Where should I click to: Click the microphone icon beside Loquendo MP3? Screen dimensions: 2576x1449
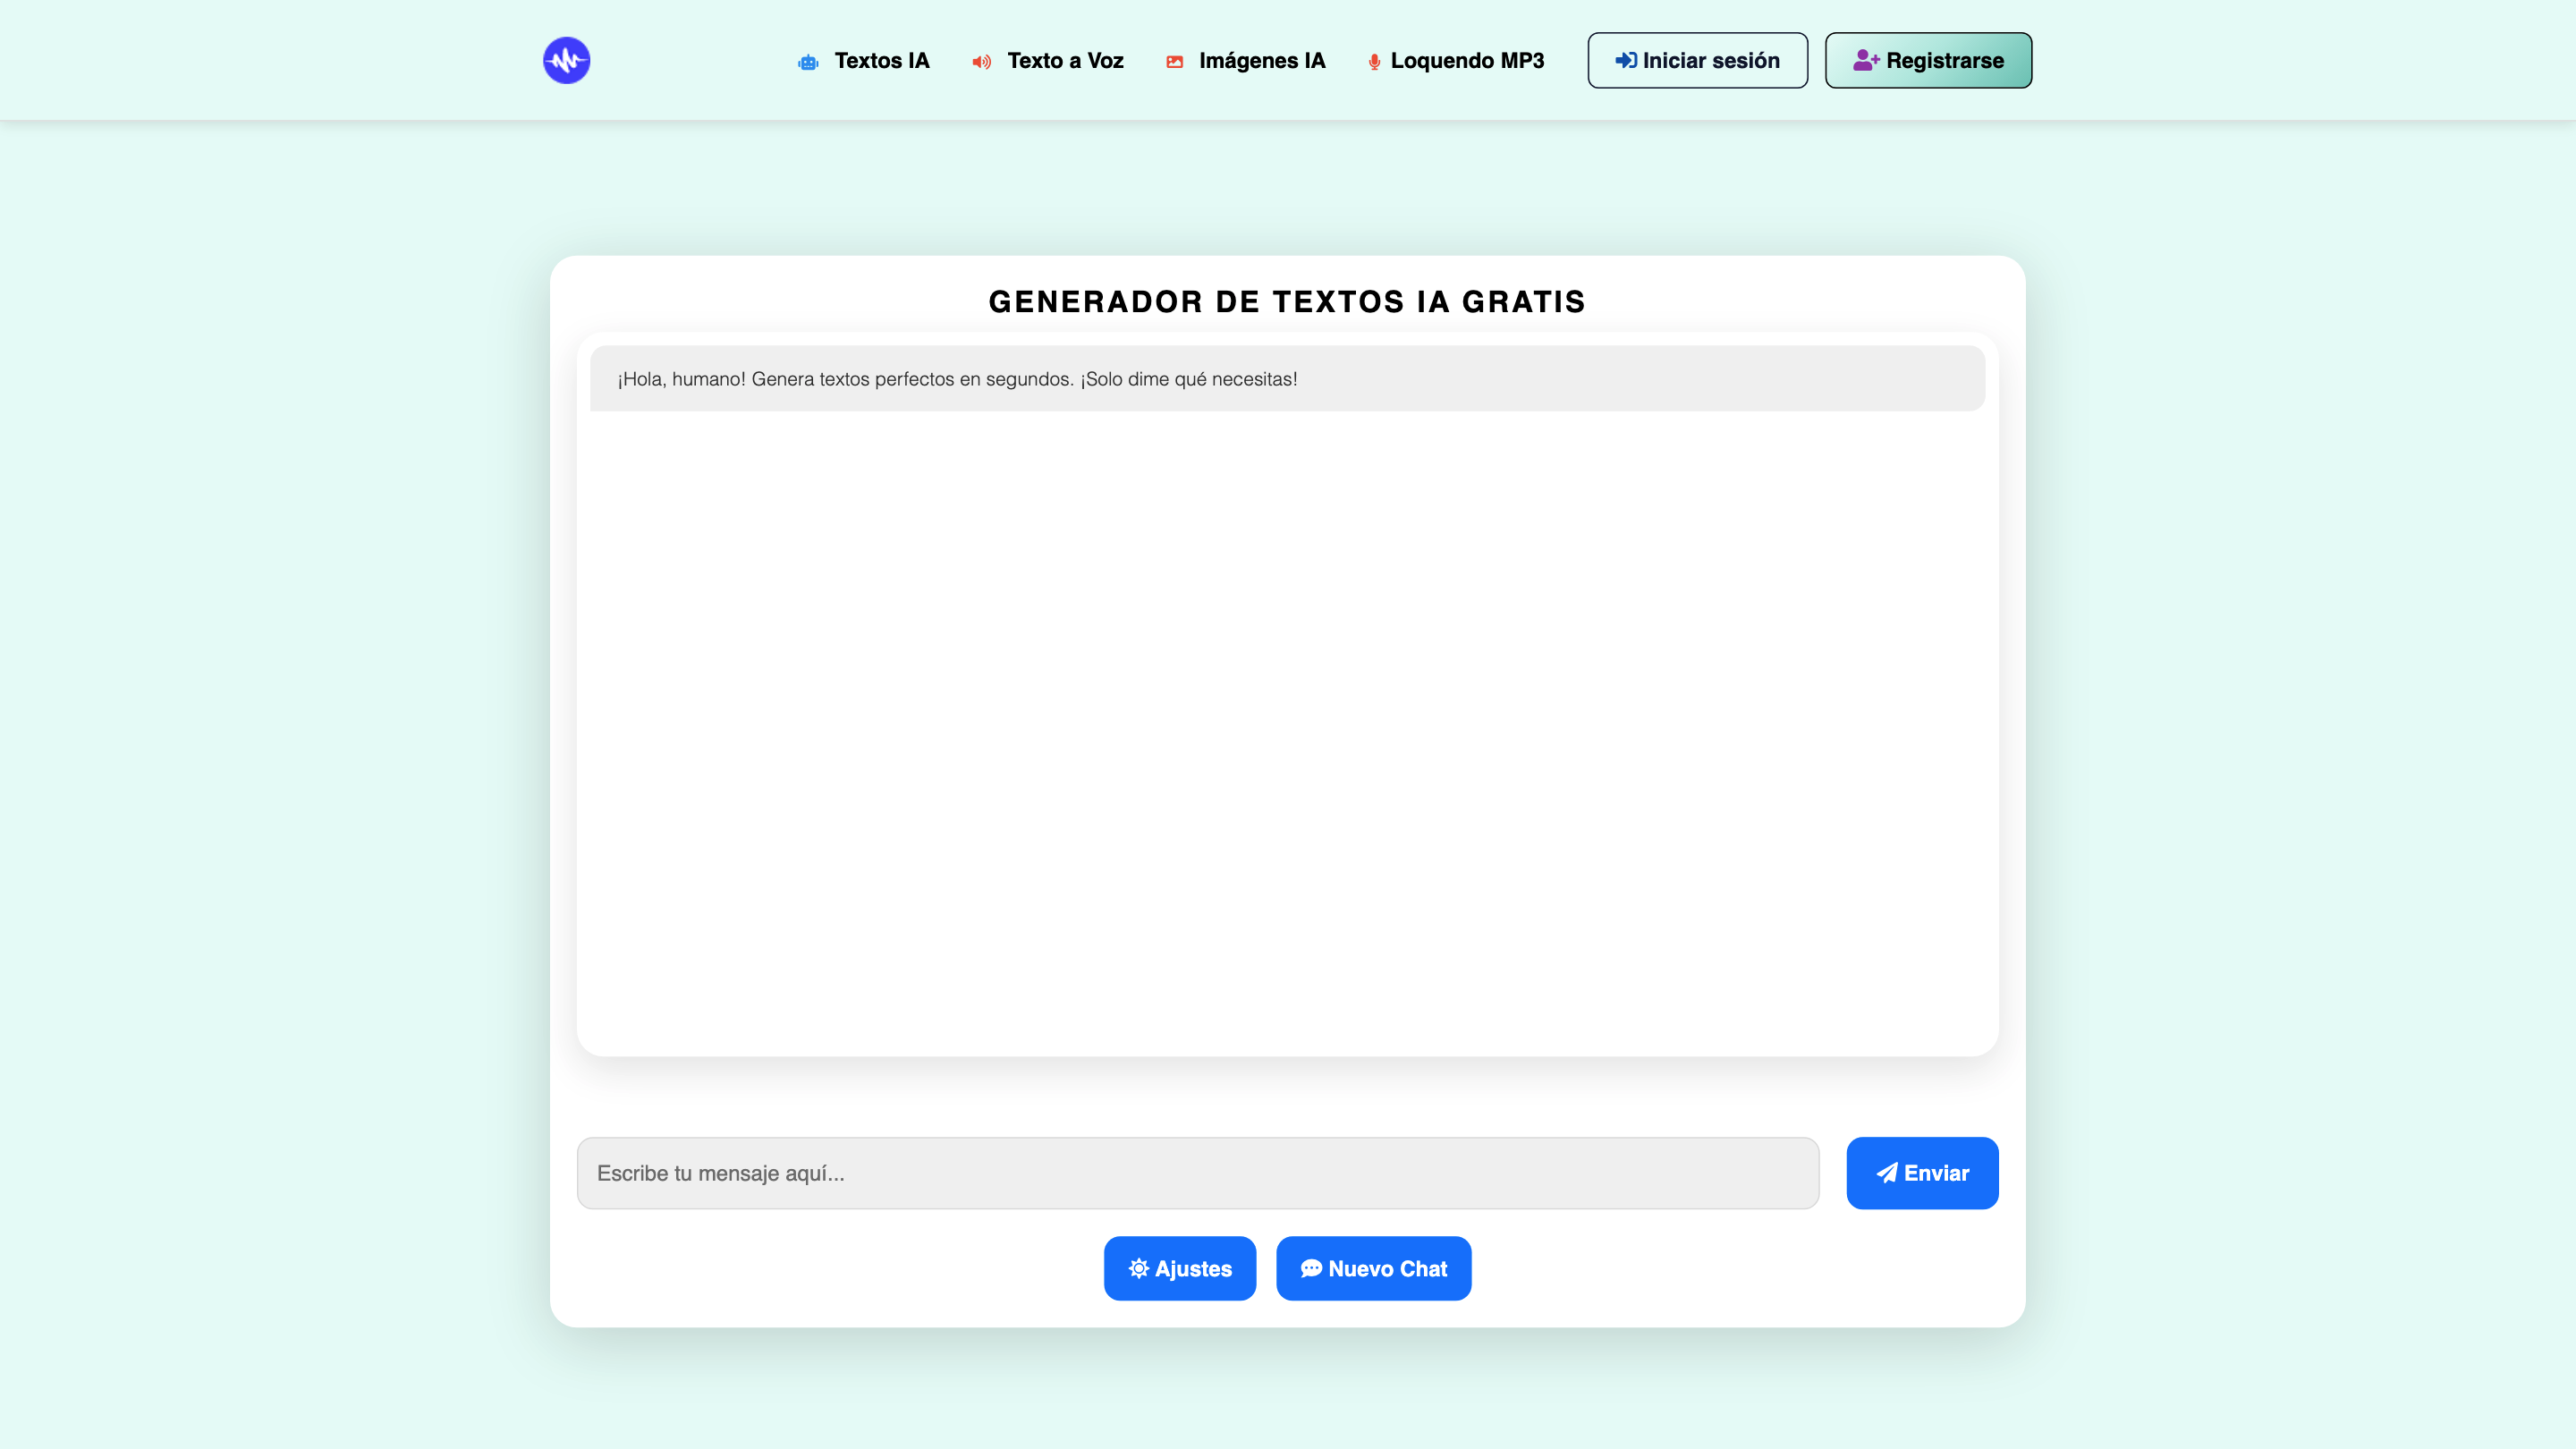point(1374,62)
